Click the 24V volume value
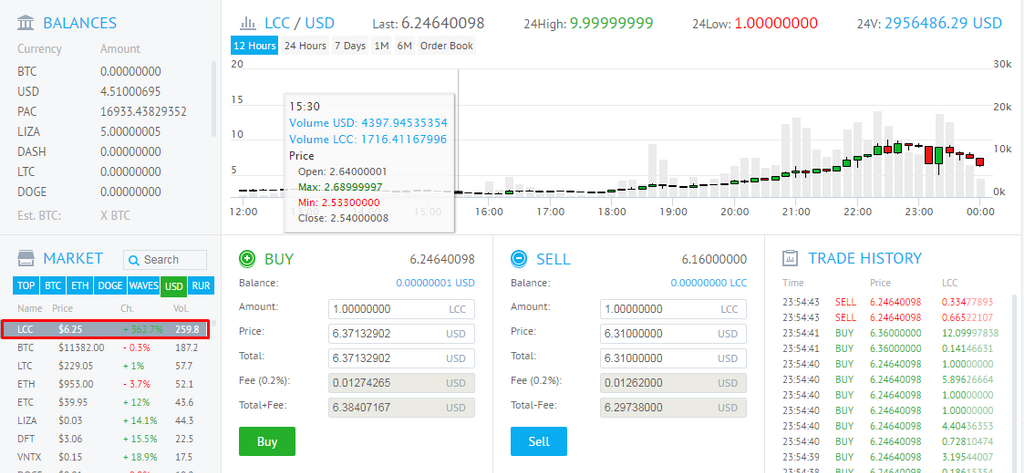The image size is (1024, 473). coord(944,24)
